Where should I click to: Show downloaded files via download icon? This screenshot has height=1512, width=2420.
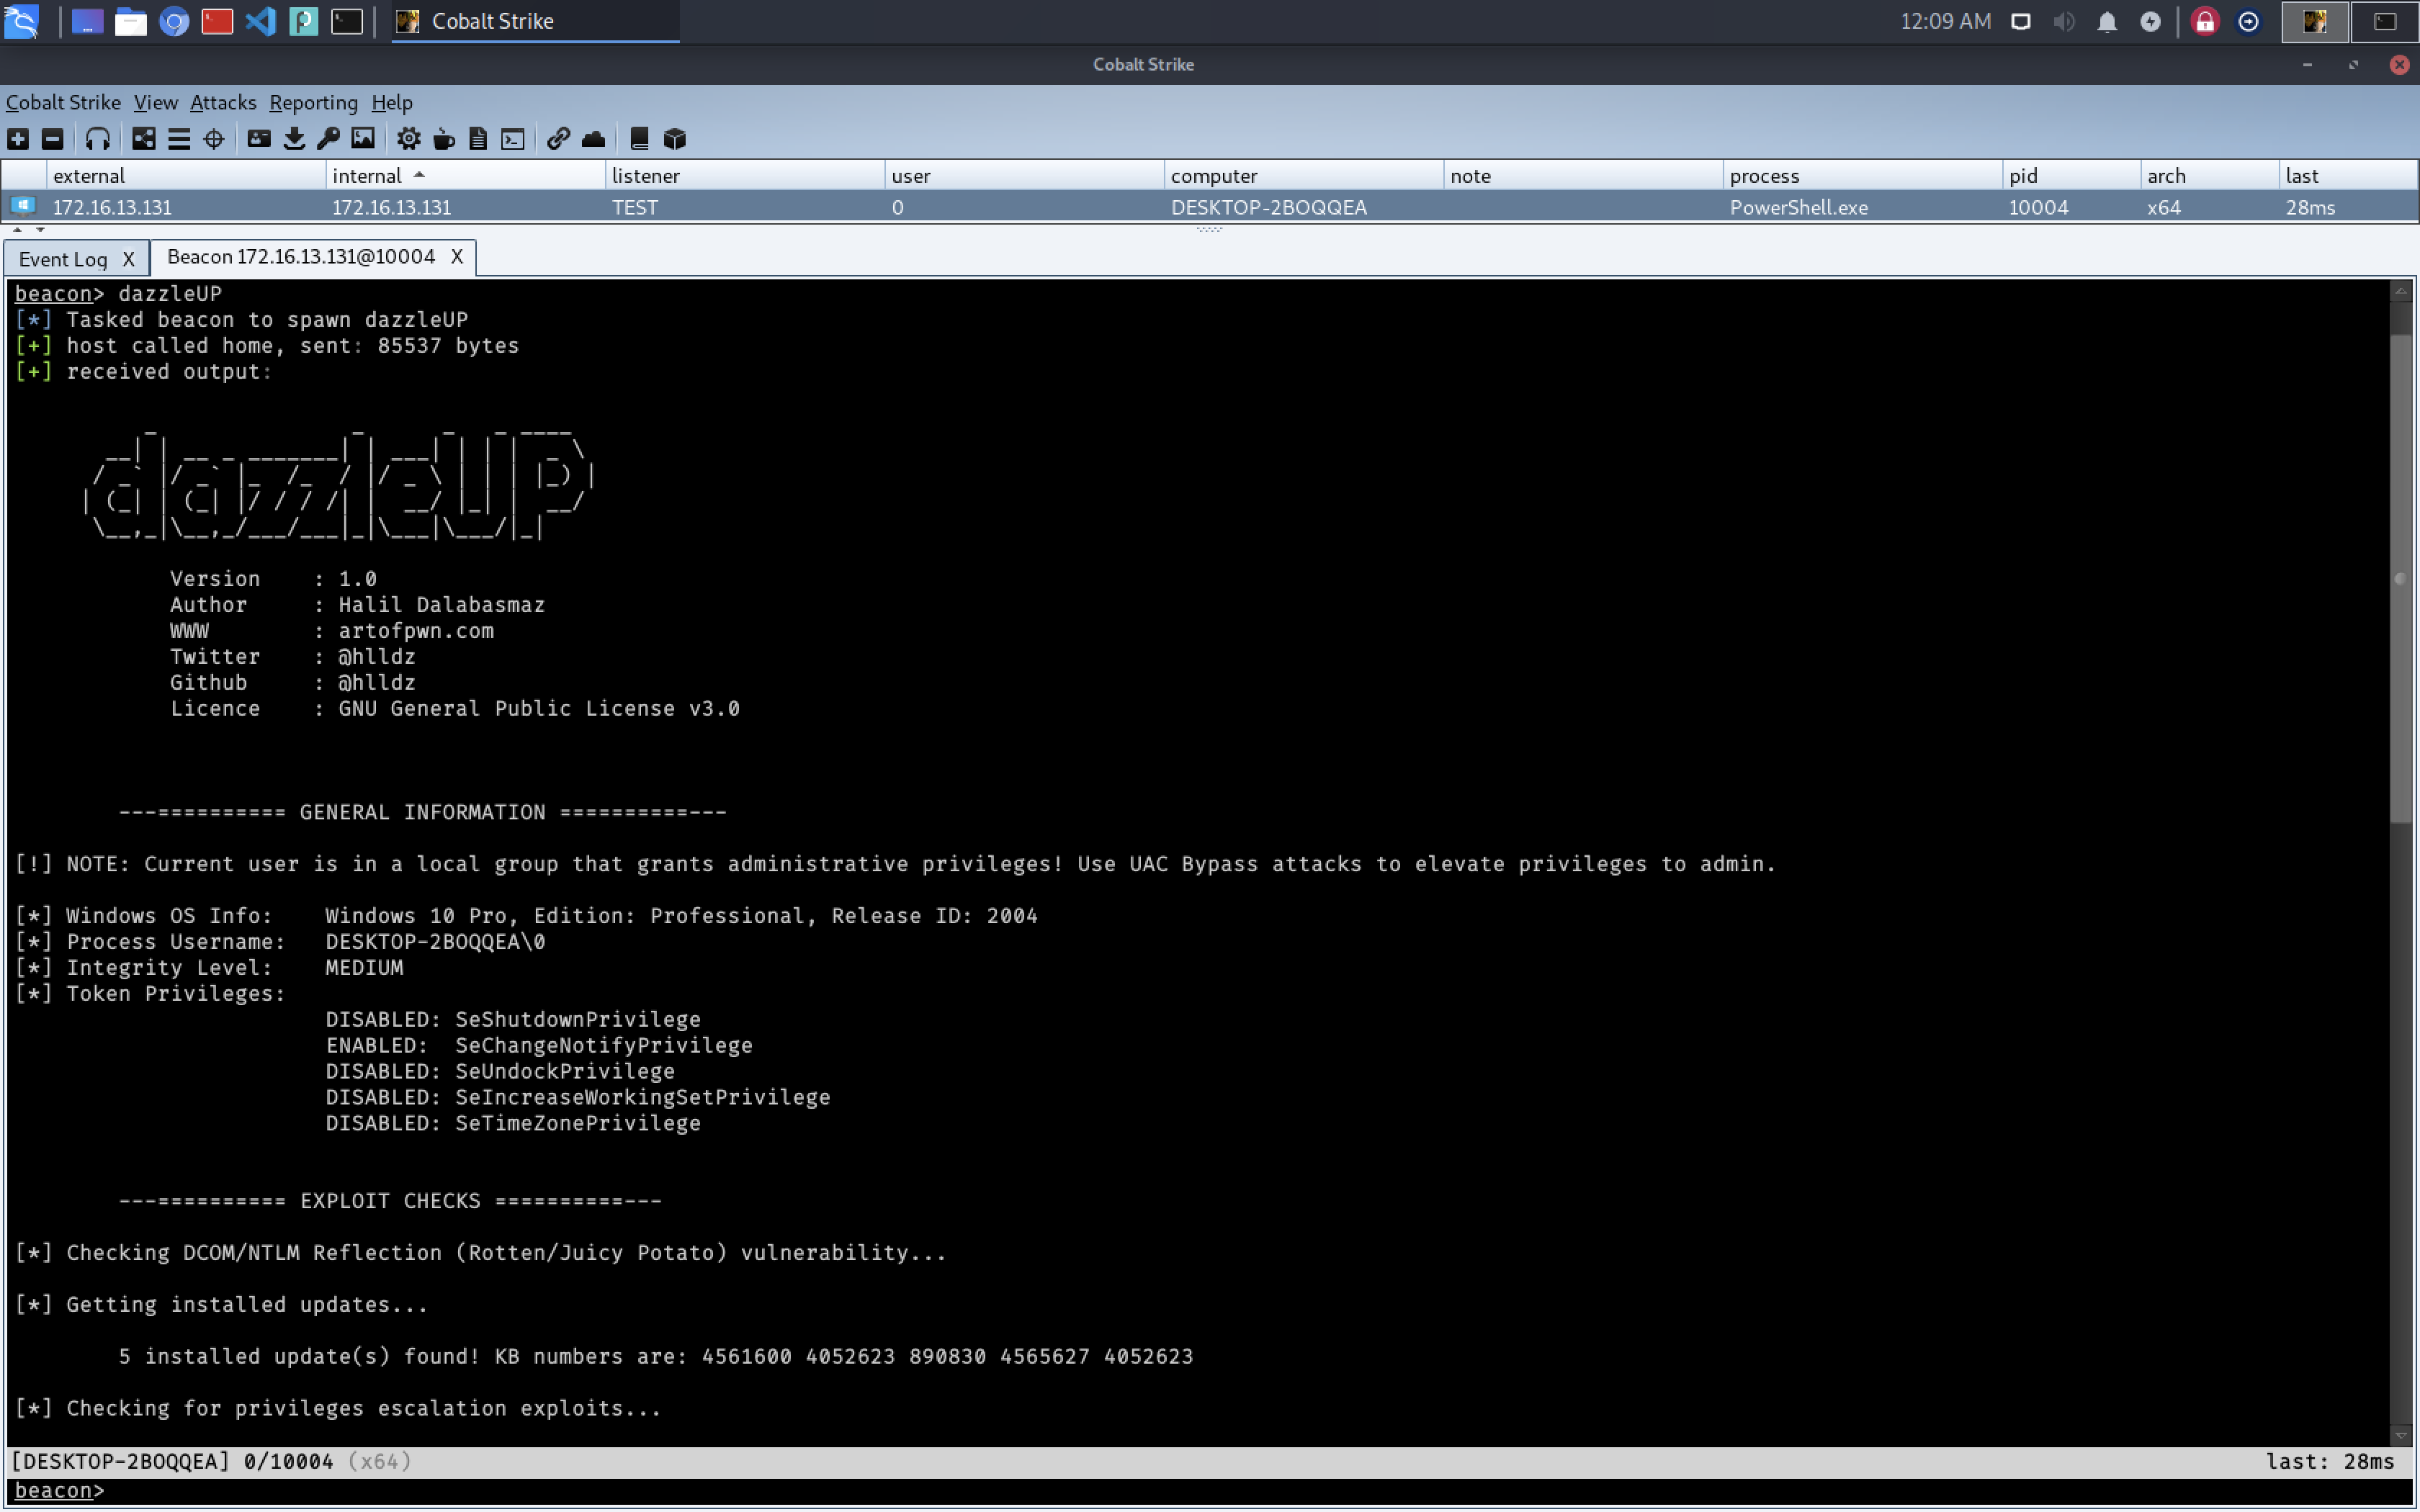pyautogui.click(x=294, y=139)
